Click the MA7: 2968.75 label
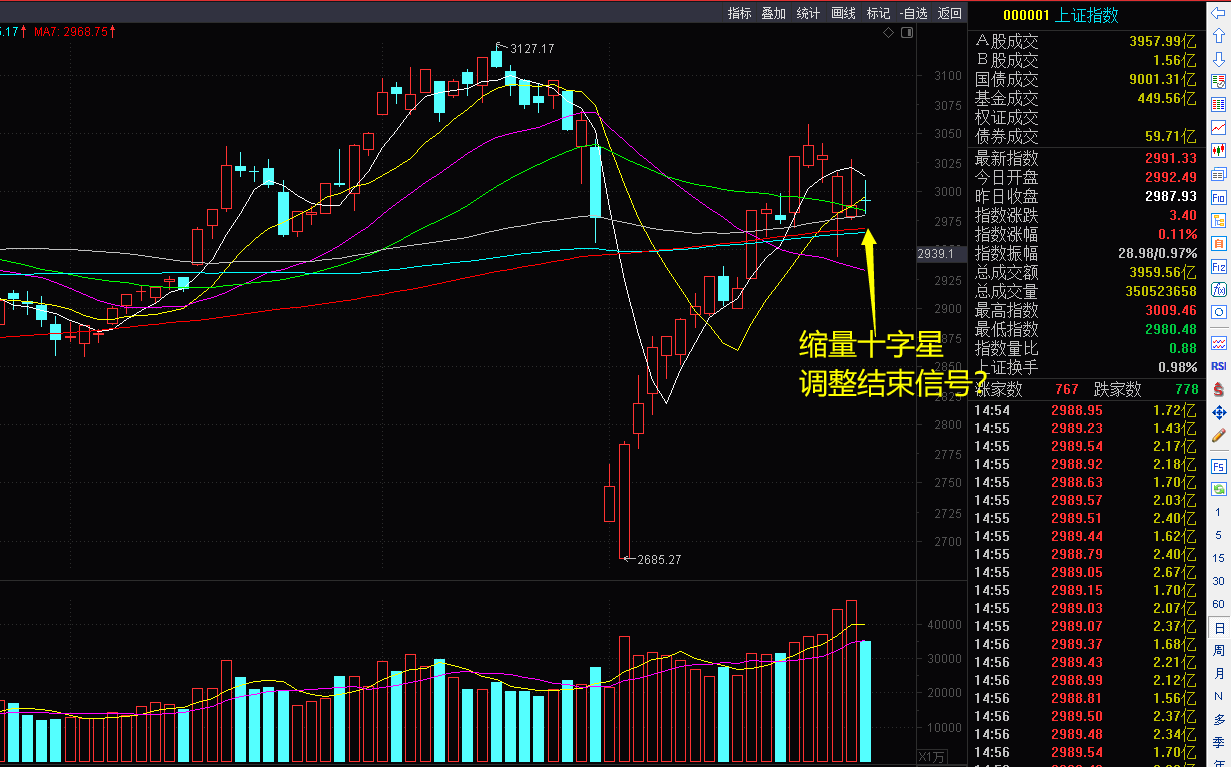 coord(75,32)
